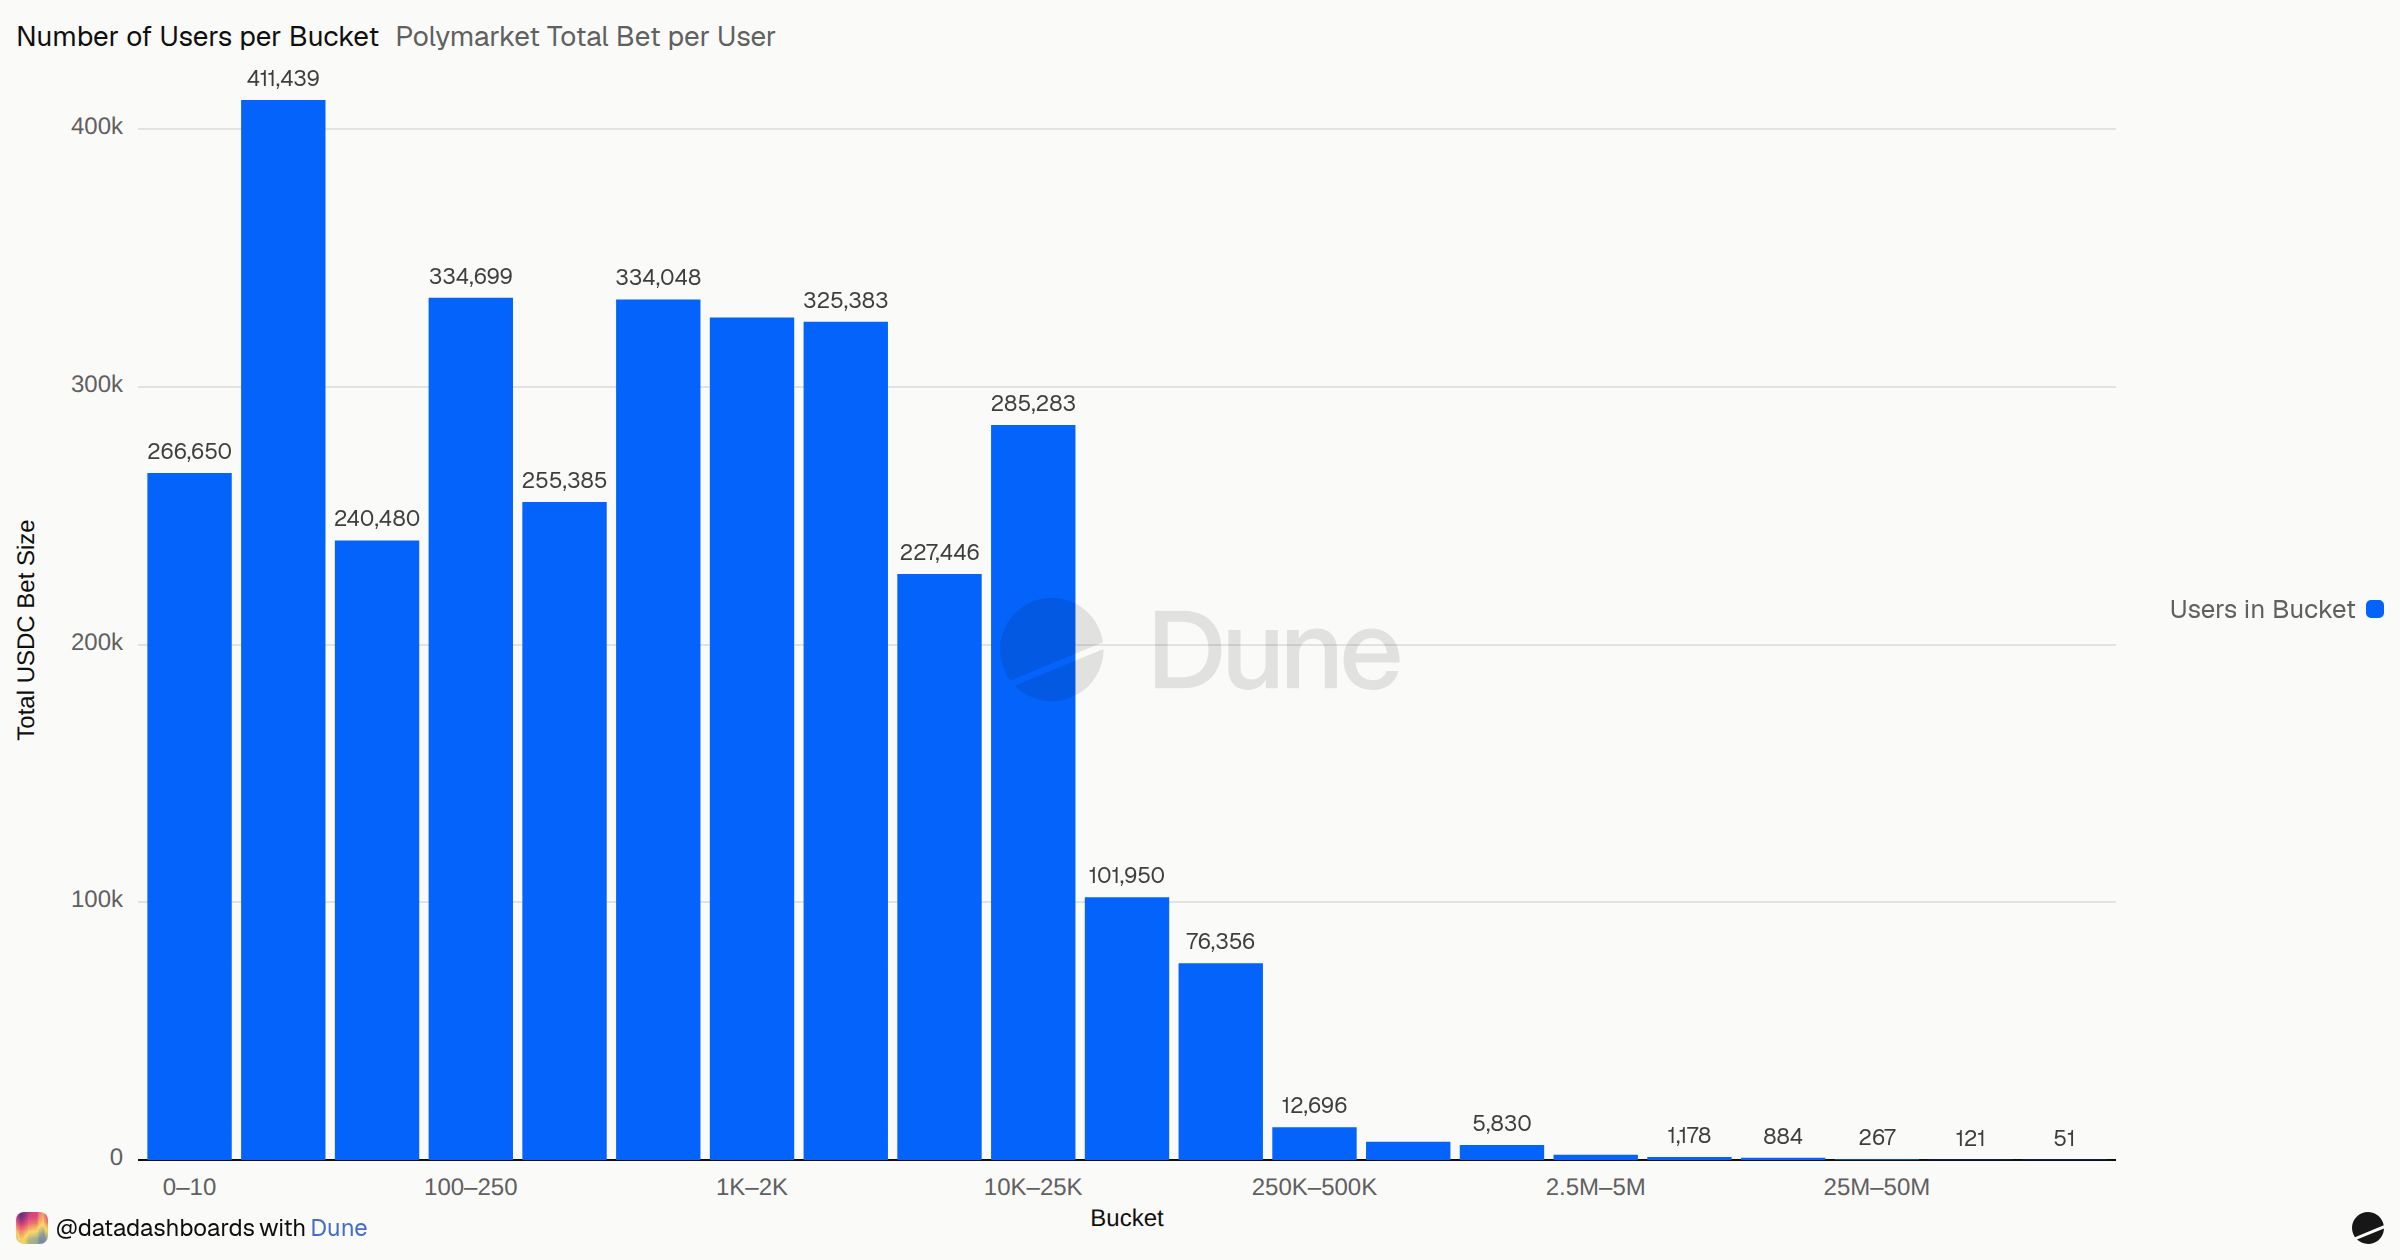The image size is (2400, 1260).
Task: Click the Number of Users per Bucket title
Action: [198, 37]
